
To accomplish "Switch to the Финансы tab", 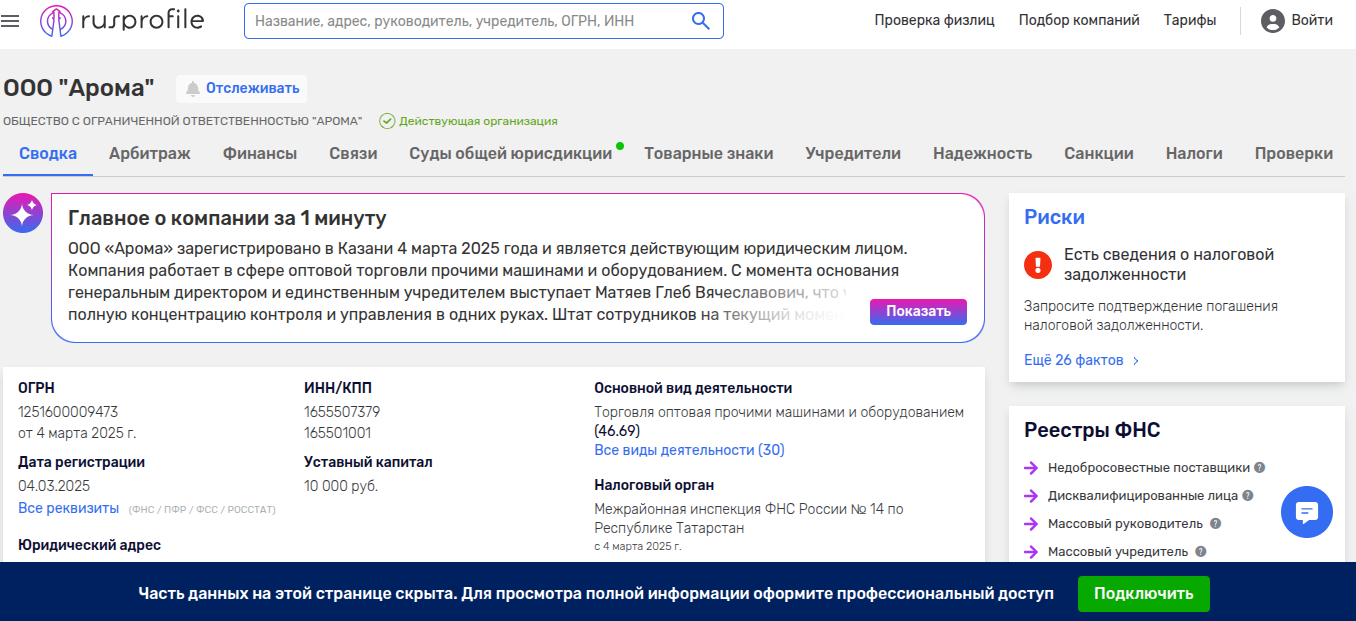I will (x=260, y=153).
